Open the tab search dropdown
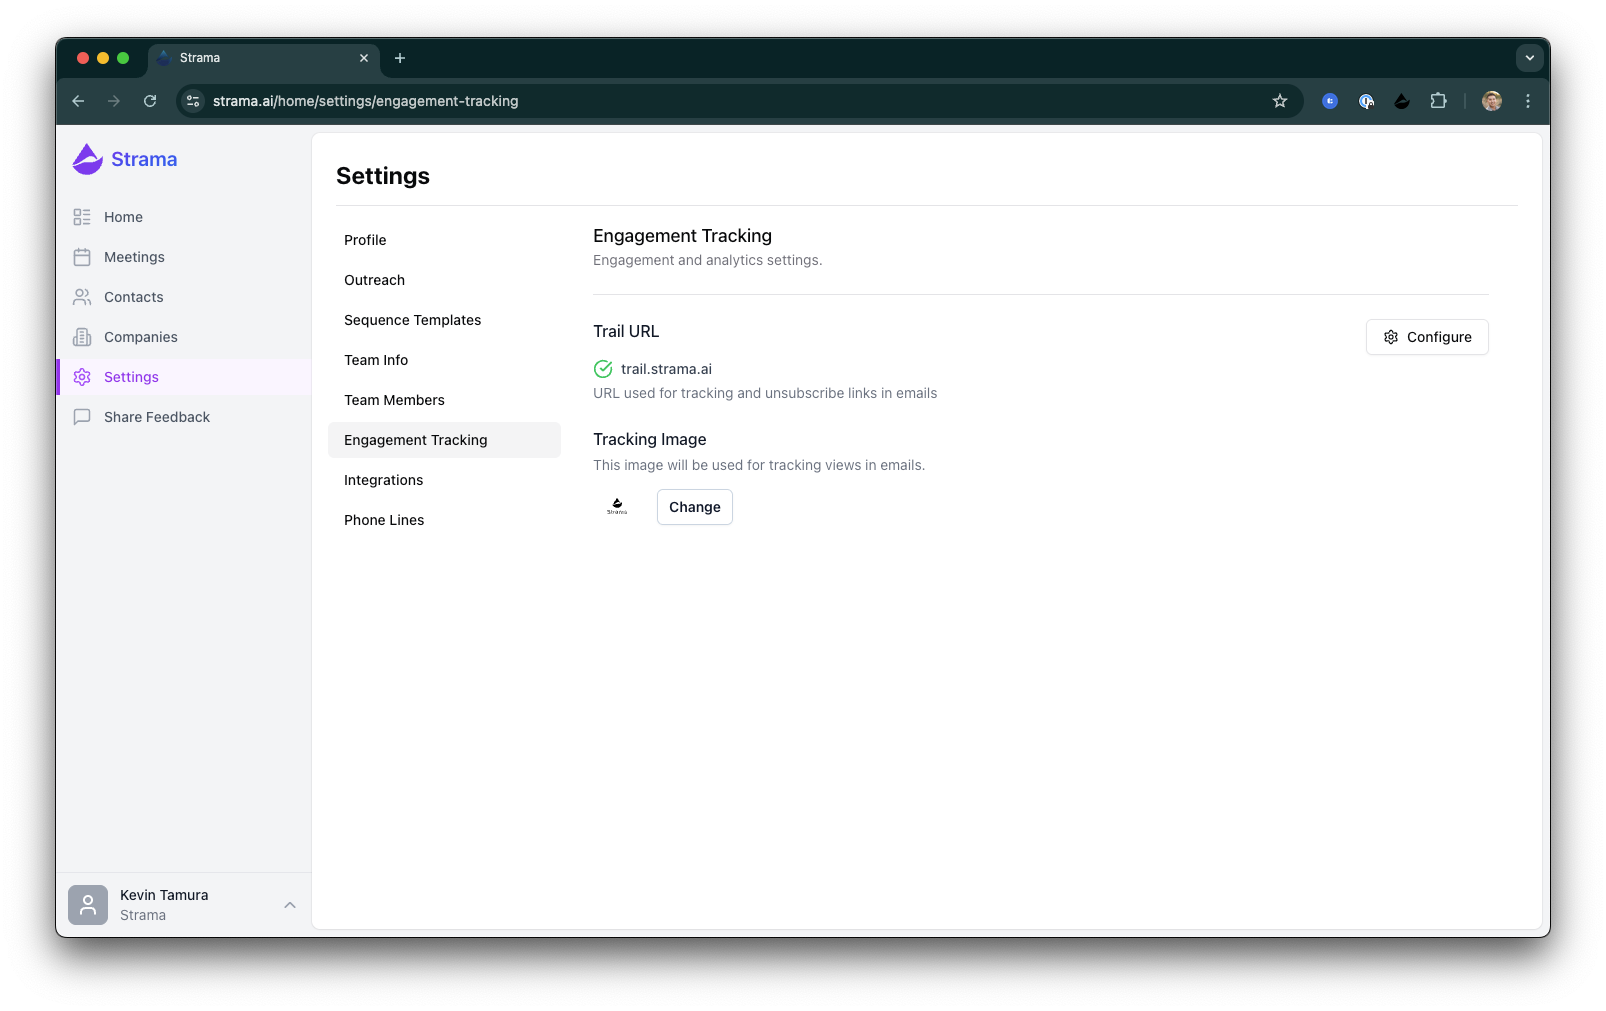This screenshot has height=1011, width=1606. tap(1530, 58)
